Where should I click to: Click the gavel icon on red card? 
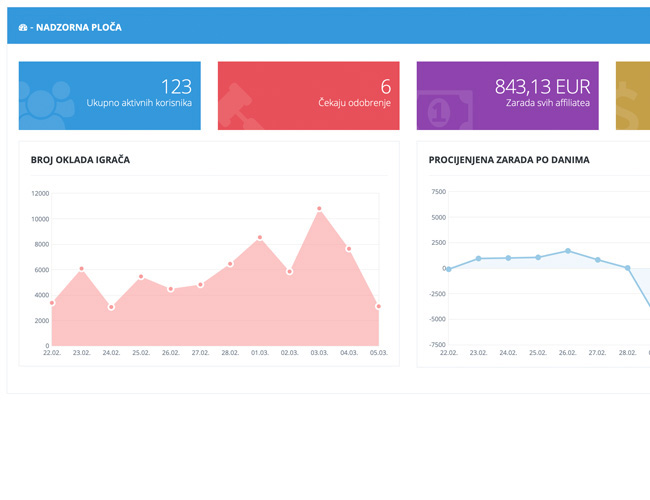pos(239,107)
